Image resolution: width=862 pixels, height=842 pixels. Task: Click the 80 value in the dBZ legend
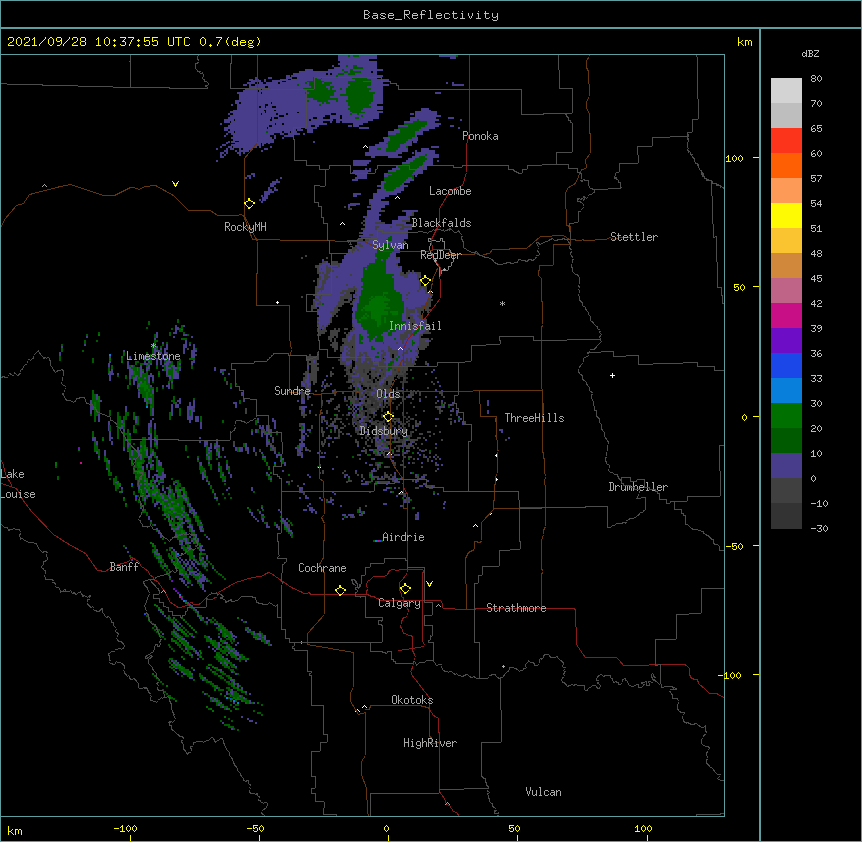pyautogui.click(x=816, y=79)
